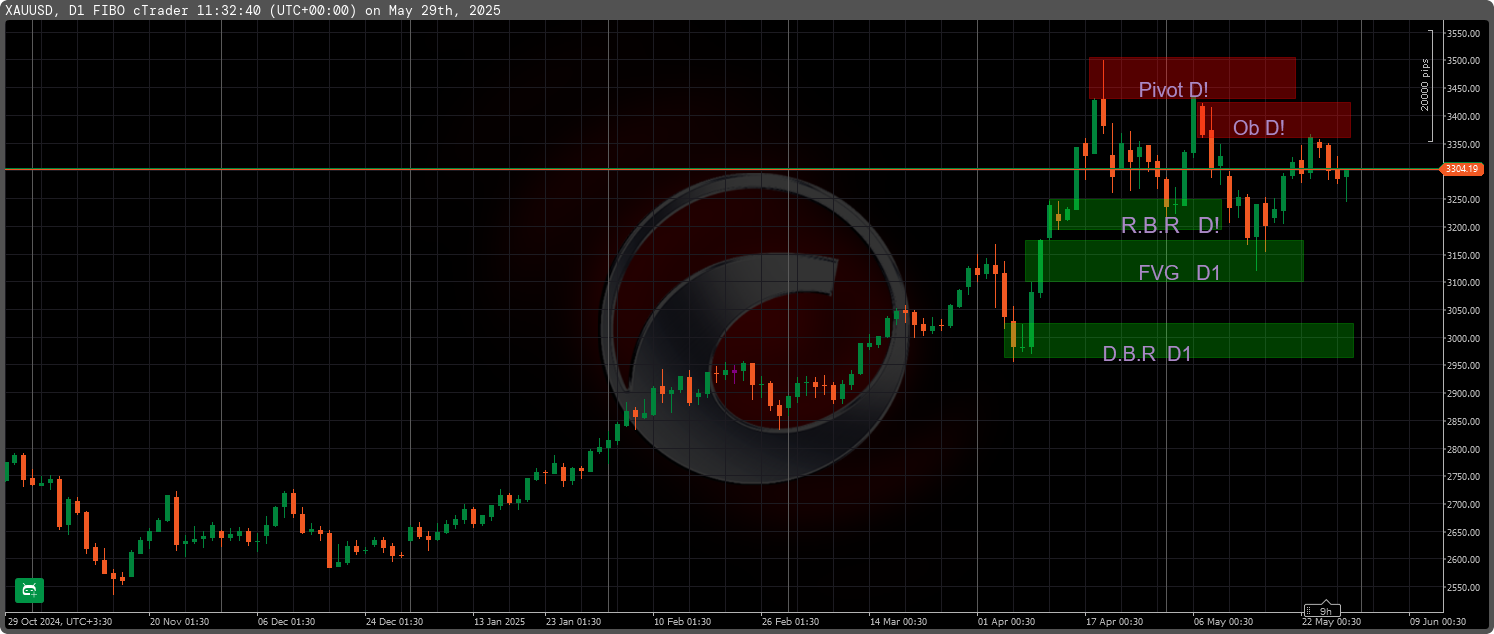
Task: Click the 3450.00 price axis label
Action: pos(1462,89)
